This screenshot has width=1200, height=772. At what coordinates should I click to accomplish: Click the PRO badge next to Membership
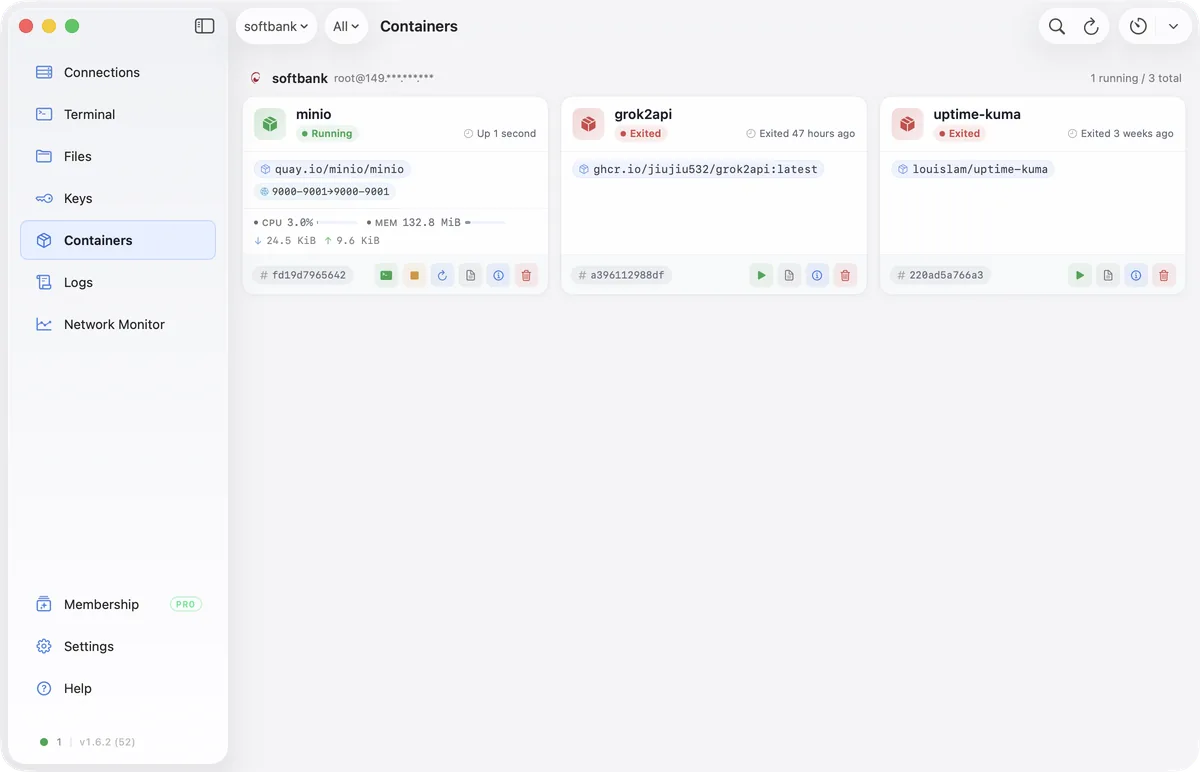pos(186,604)
